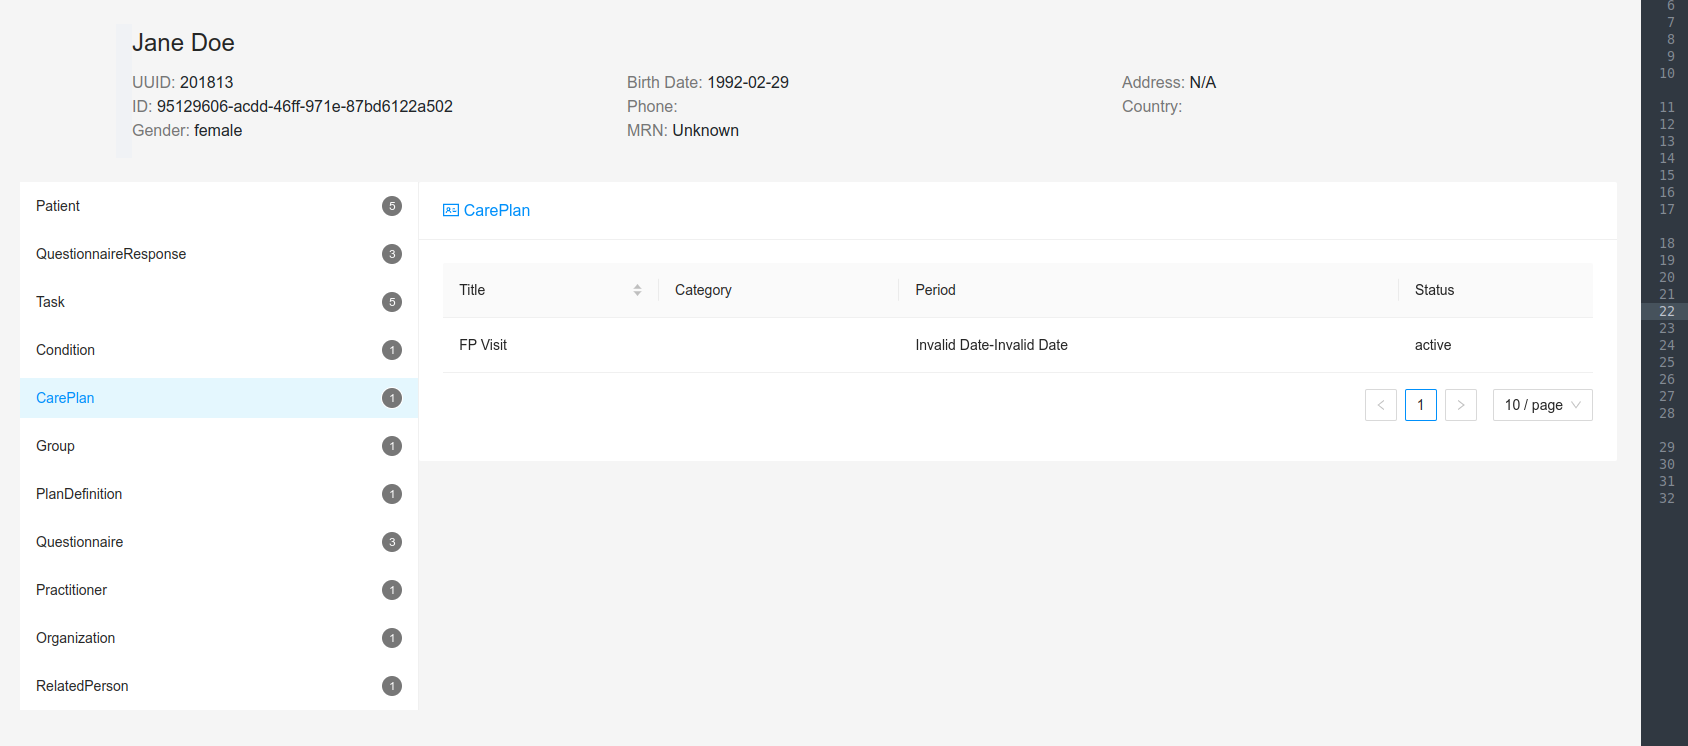This screenshot has height=746, width=1688.
Task: Click the Jane Doe patient name
Action: 183,43
